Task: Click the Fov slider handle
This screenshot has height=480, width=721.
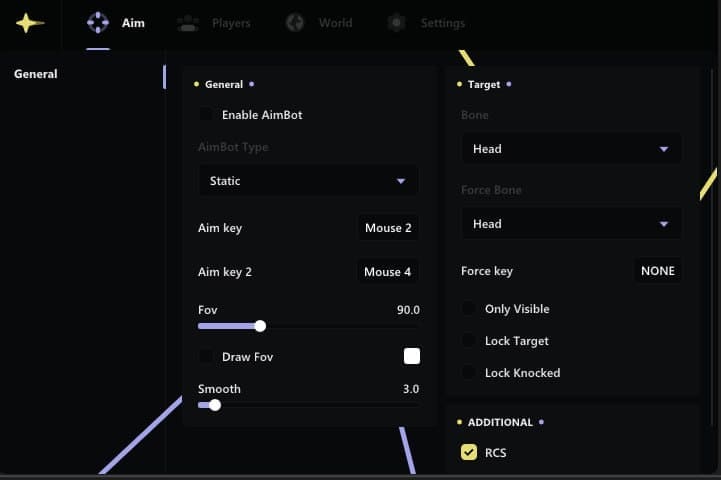Action: click(x=260, y=326)
